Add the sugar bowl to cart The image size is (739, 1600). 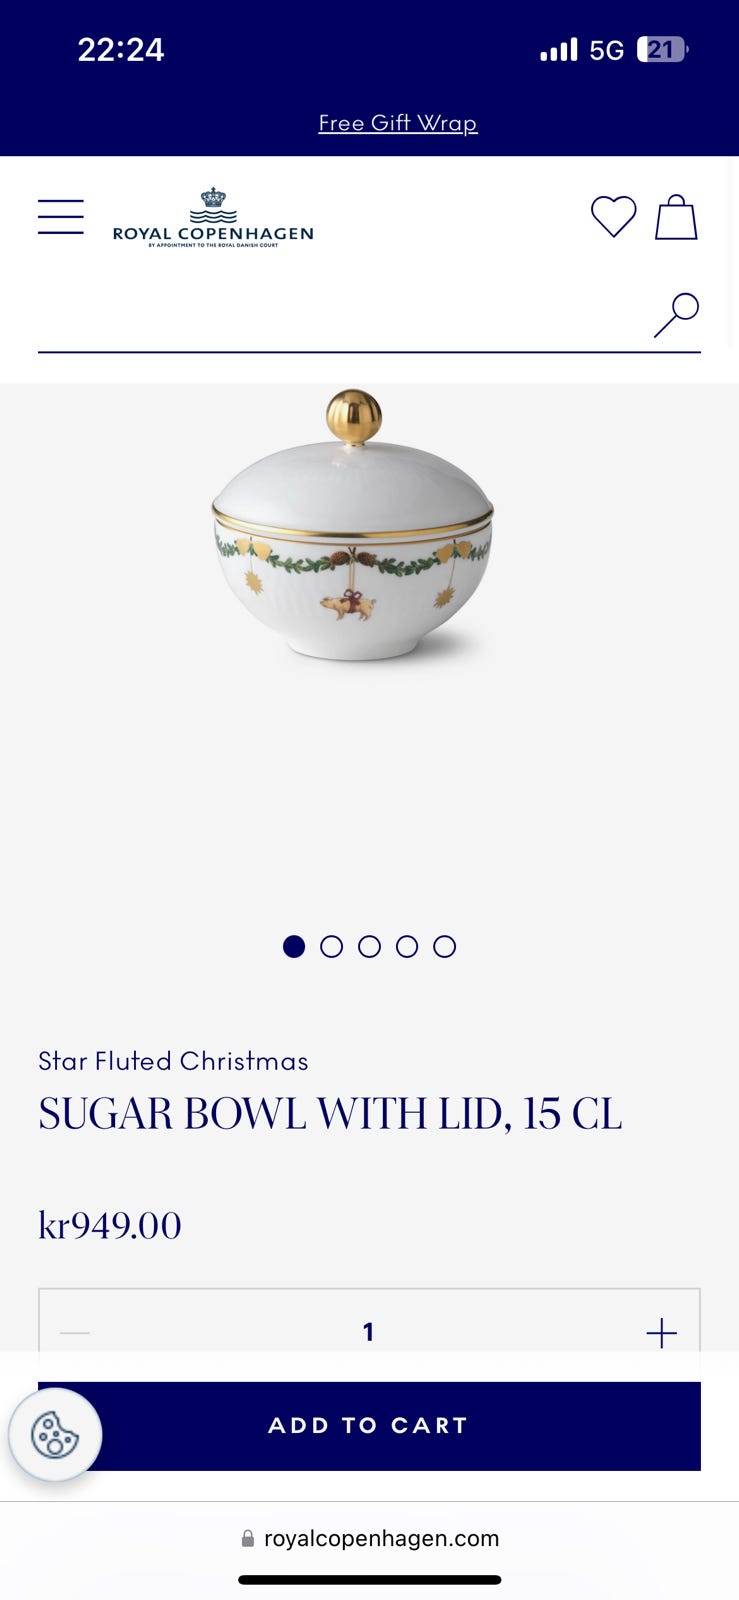click(369, 1426)
